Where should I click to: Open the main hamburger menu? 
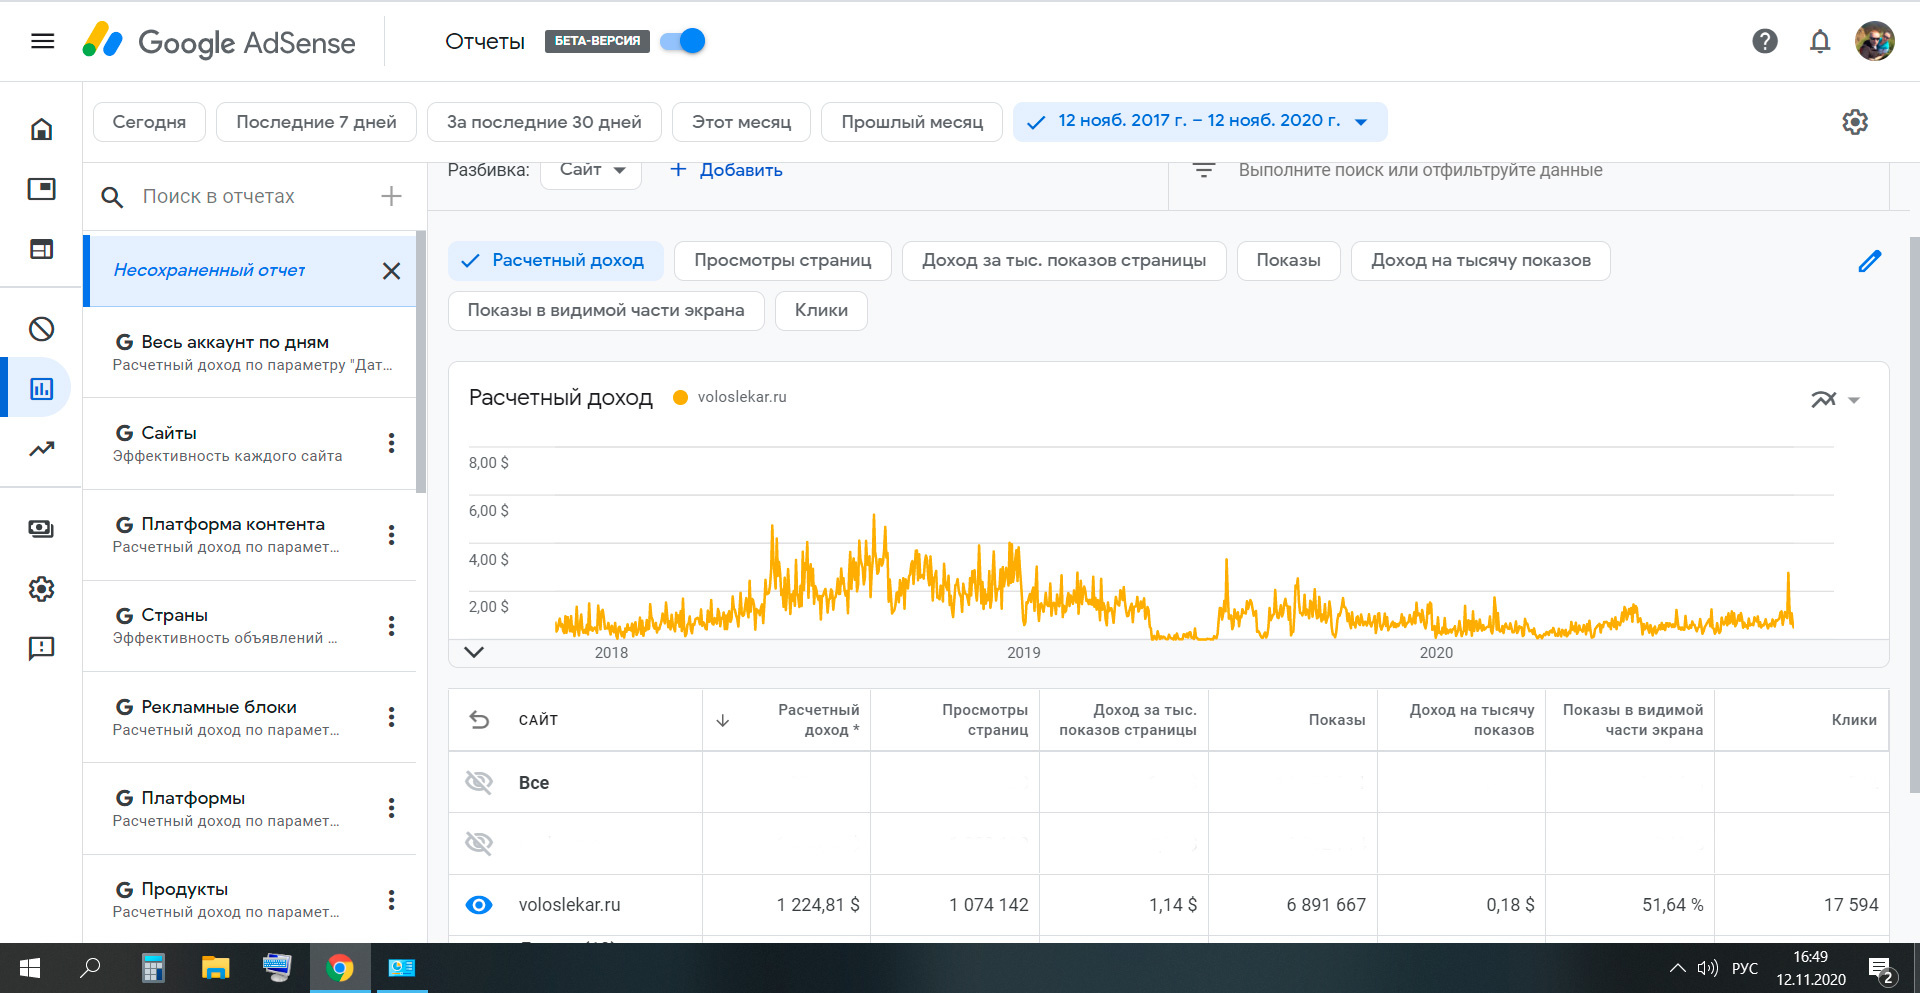(42, 41)
